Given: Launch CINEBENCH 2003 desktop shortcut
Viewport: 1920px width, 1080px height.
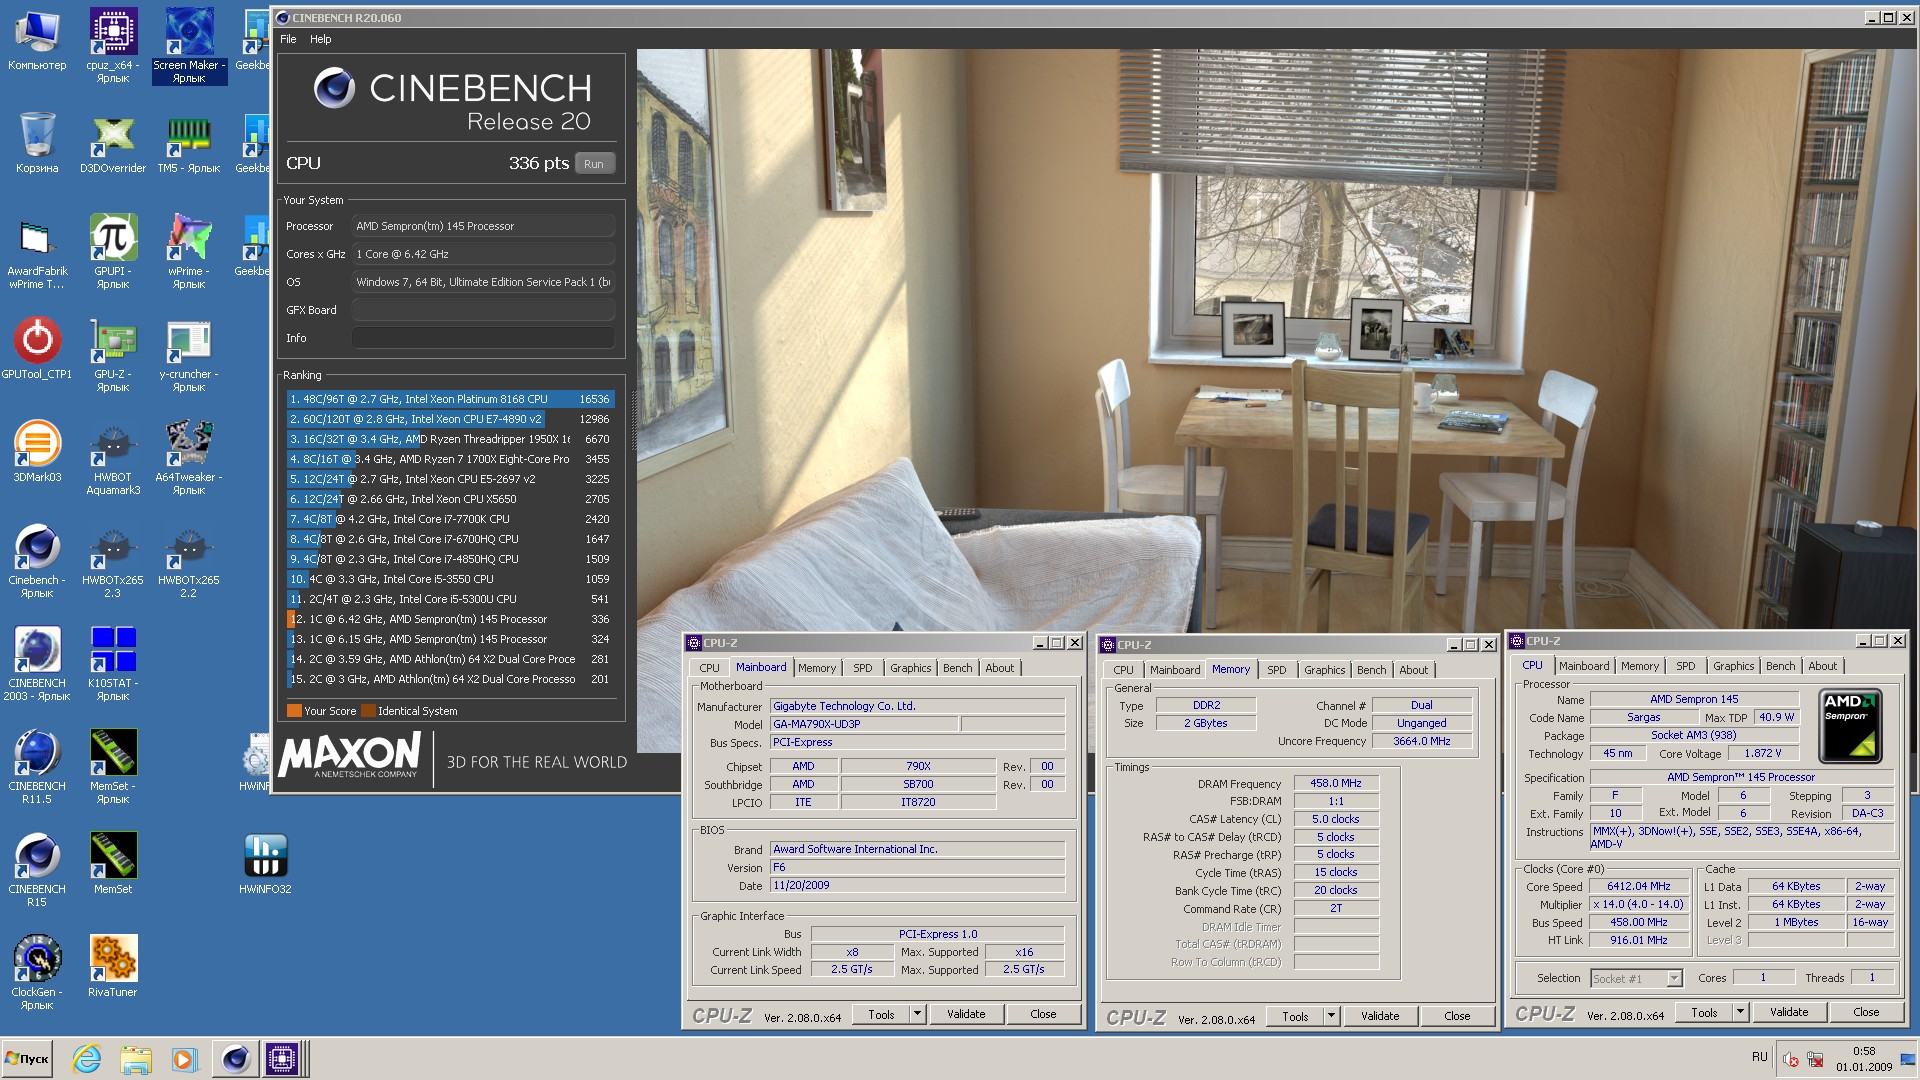Looking at the screenshot, I should click(37, 664).
